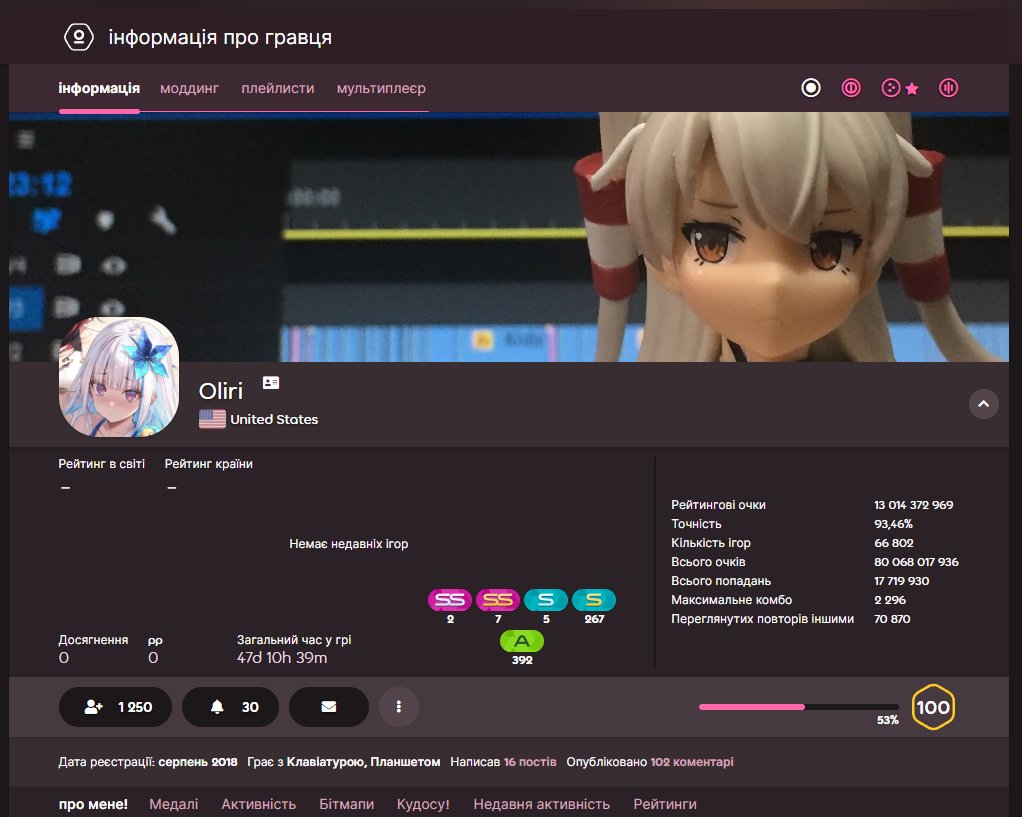Click the Рейтинг країни label
This screenshot has width=1022, height=817.
(209, 464)
